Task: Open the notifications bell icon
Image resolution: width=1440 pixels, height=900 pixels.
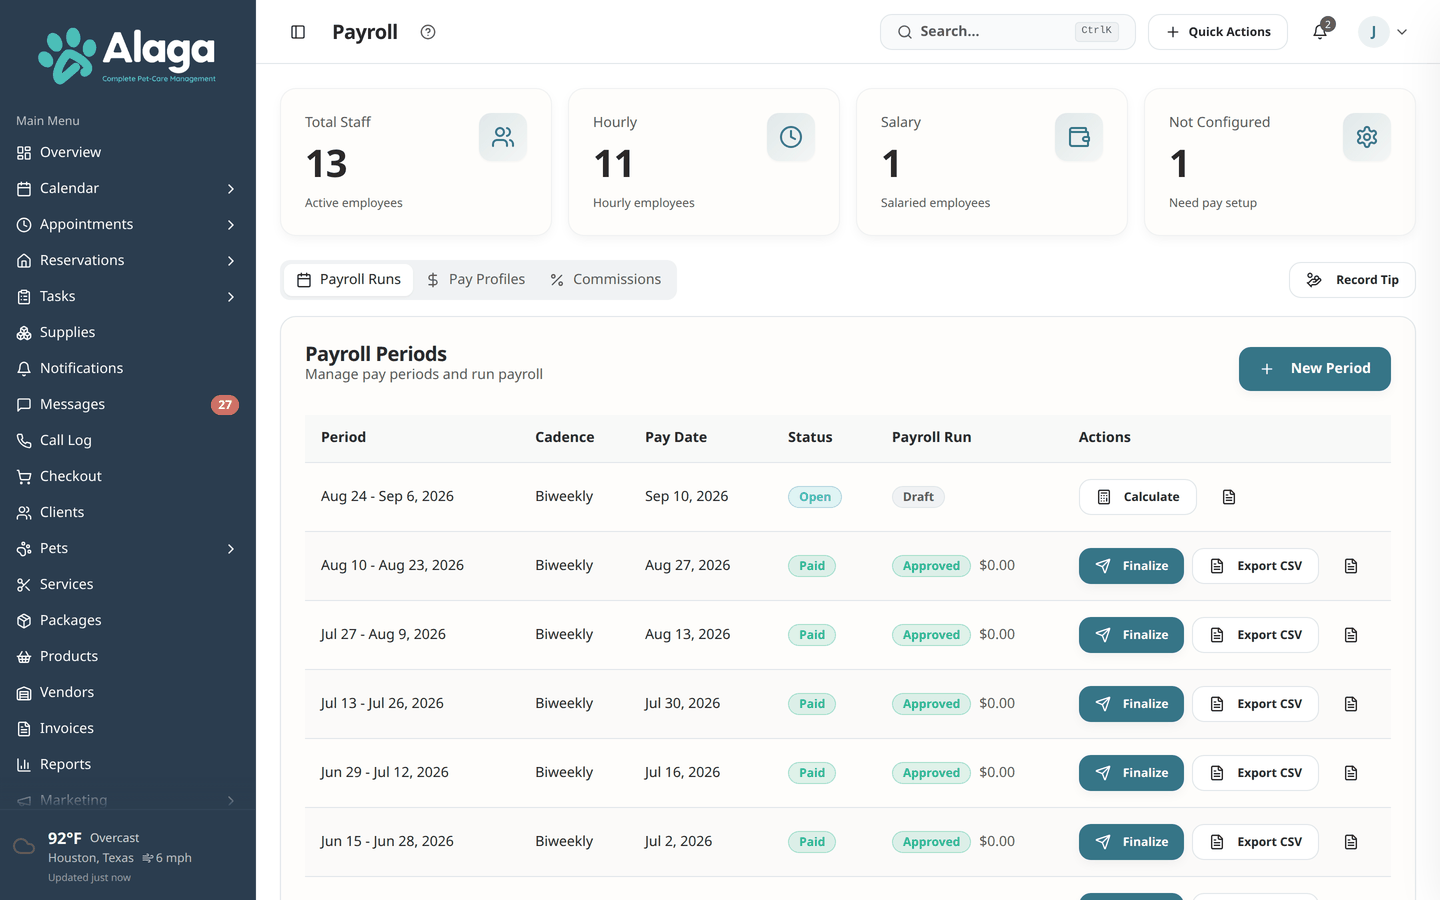Action: tap(1320, 32)
